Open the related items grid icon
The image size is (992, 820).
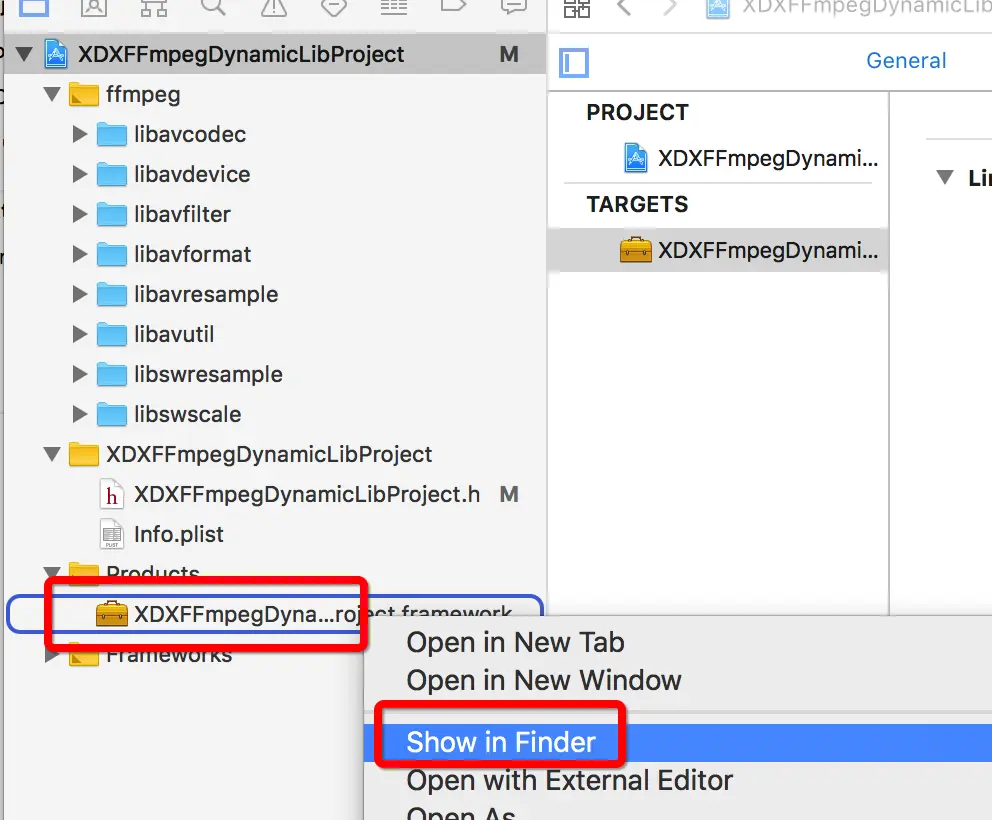point(577,8)
